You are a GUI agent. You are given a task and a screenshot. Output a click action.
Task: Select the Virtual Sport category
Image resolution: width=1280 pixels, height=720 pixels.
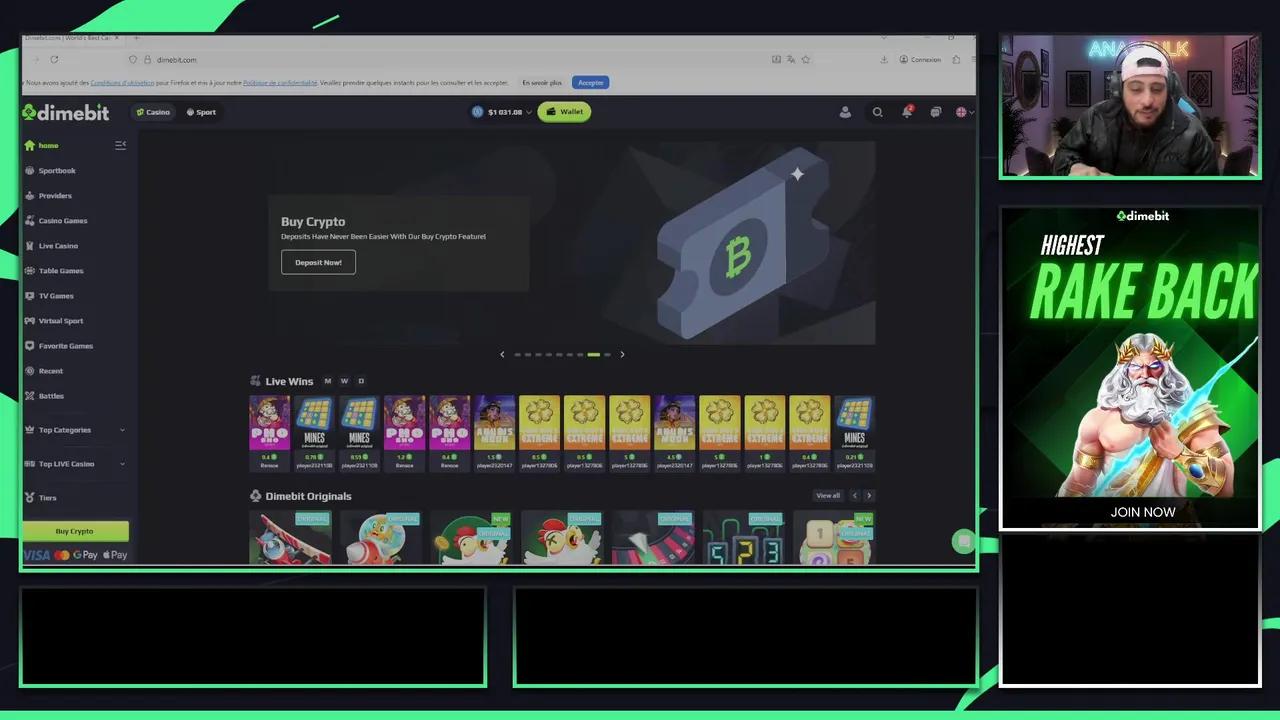point(60,320)
